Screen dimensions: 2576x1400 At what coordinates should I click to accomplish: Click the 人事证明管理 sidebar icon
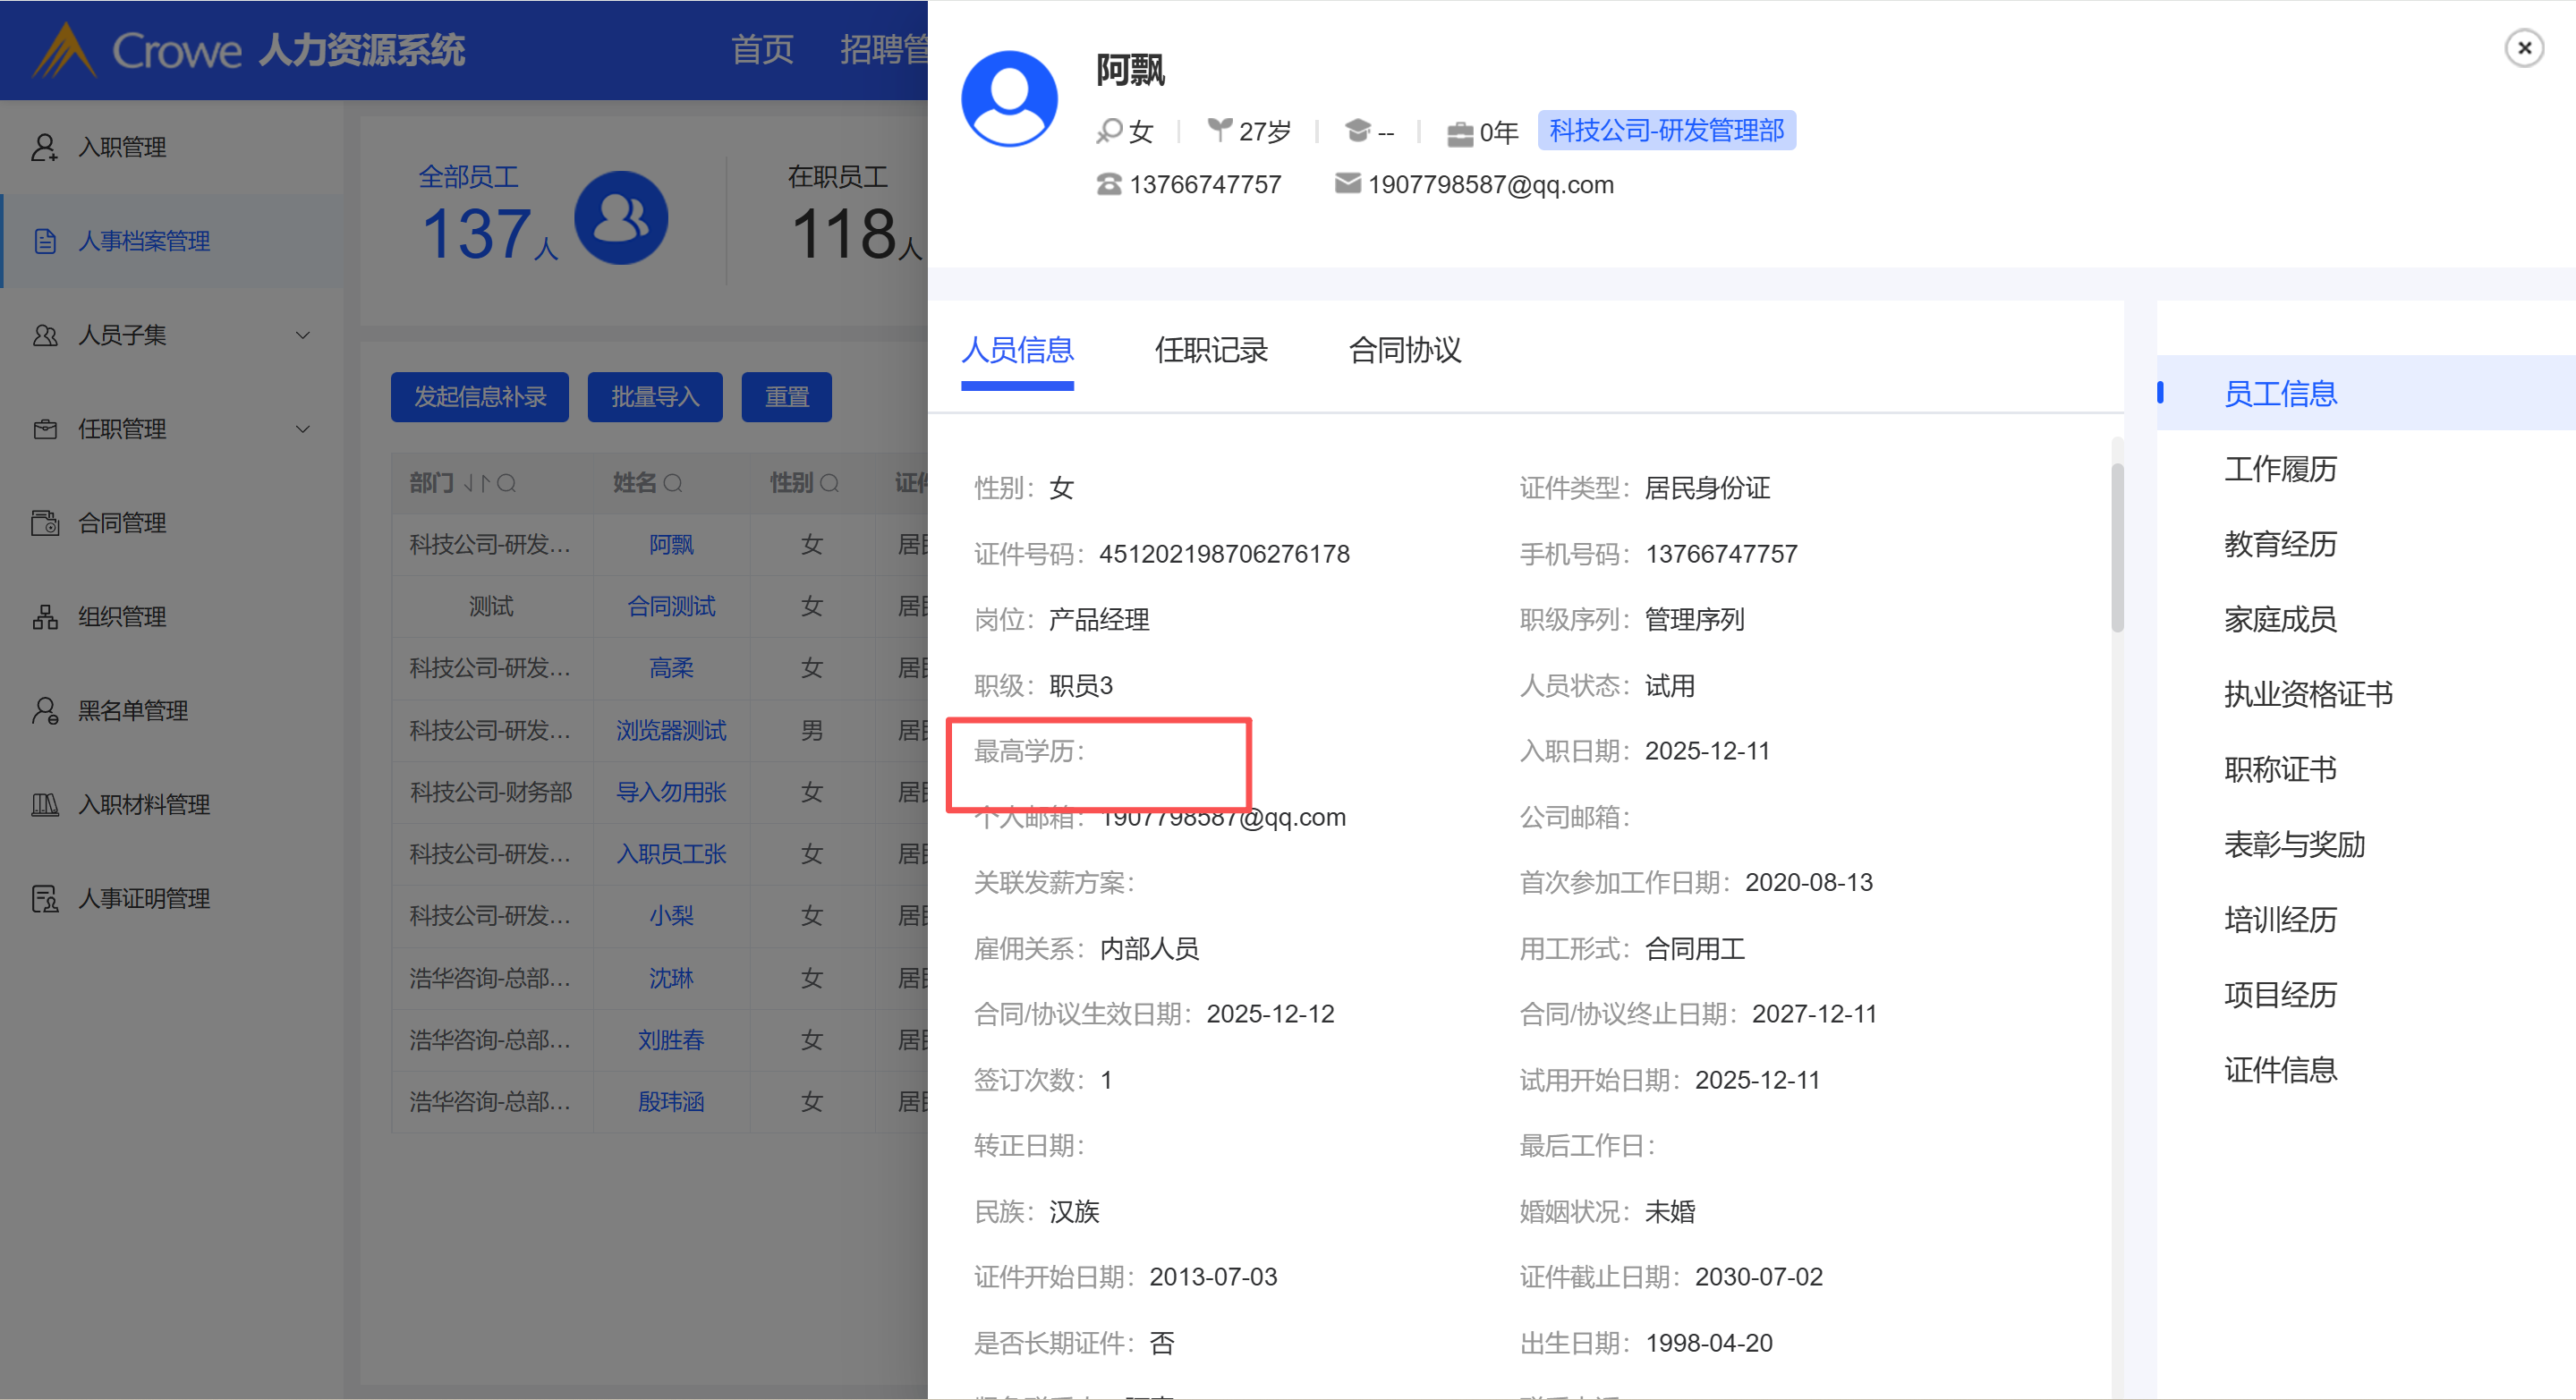pyautogui.click(x=44, y=899)
